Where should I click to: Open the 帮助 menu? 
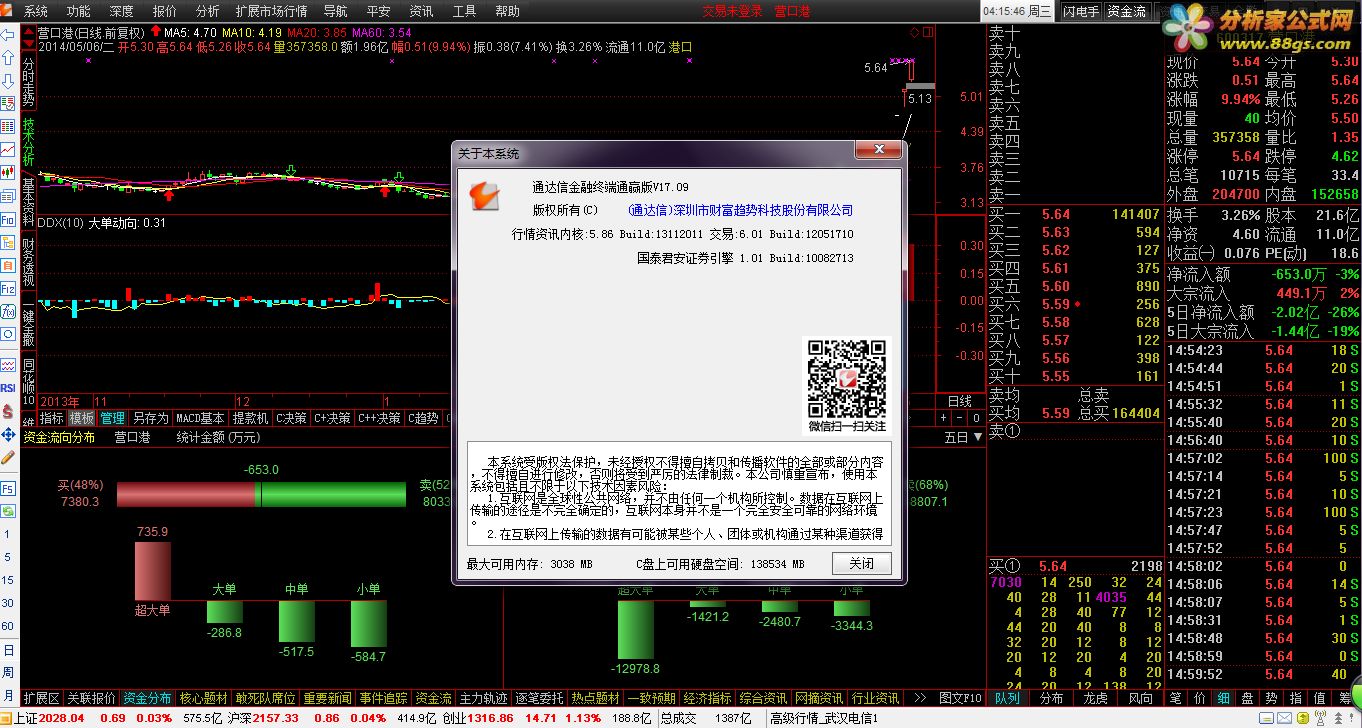(x=507, y=11)
